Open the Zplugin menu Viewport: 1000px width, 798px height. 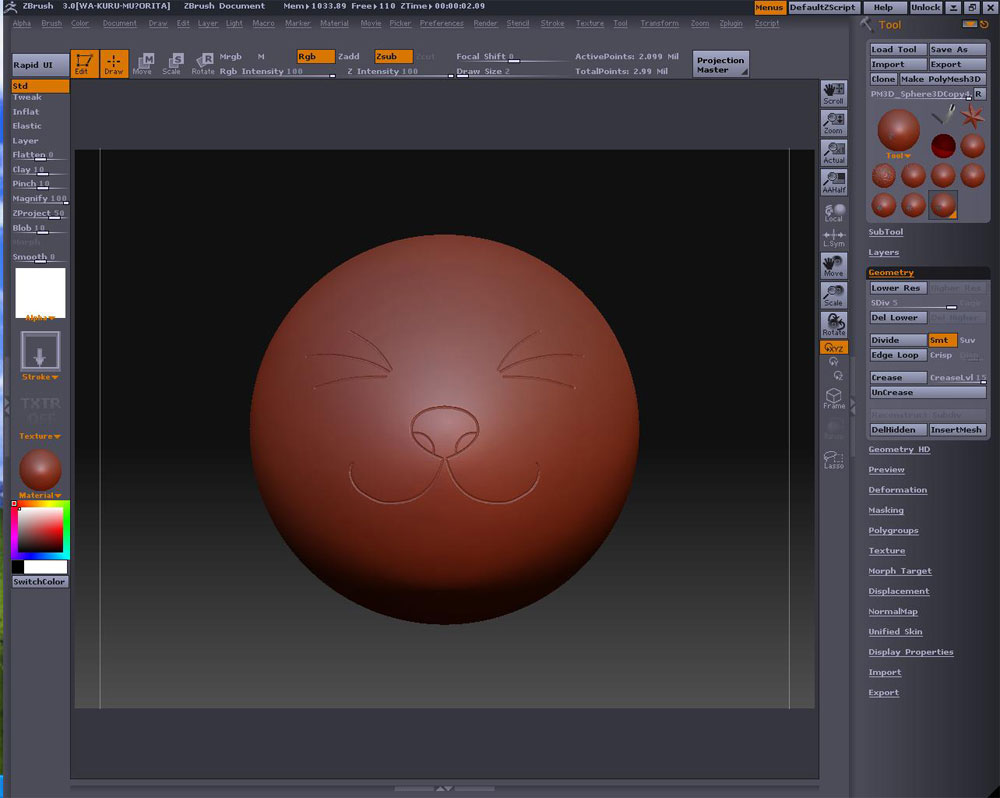(730, 23)
